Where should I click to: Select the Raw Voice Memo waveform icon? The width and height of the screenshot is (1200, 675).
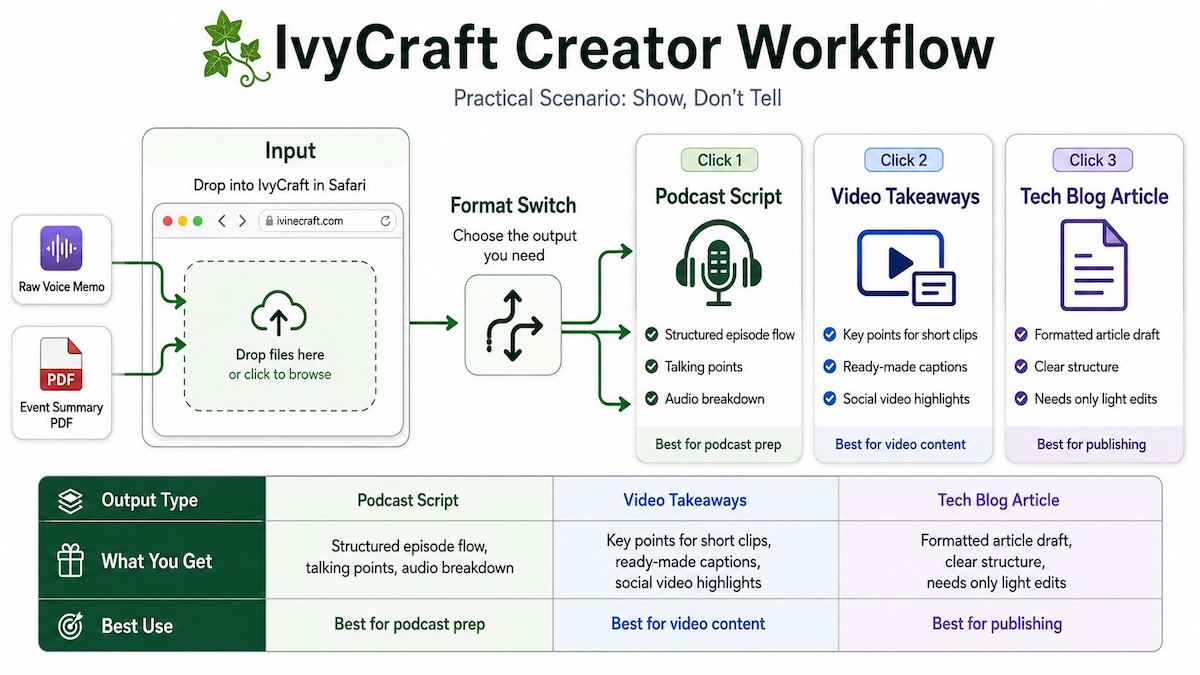pos(62,250)
